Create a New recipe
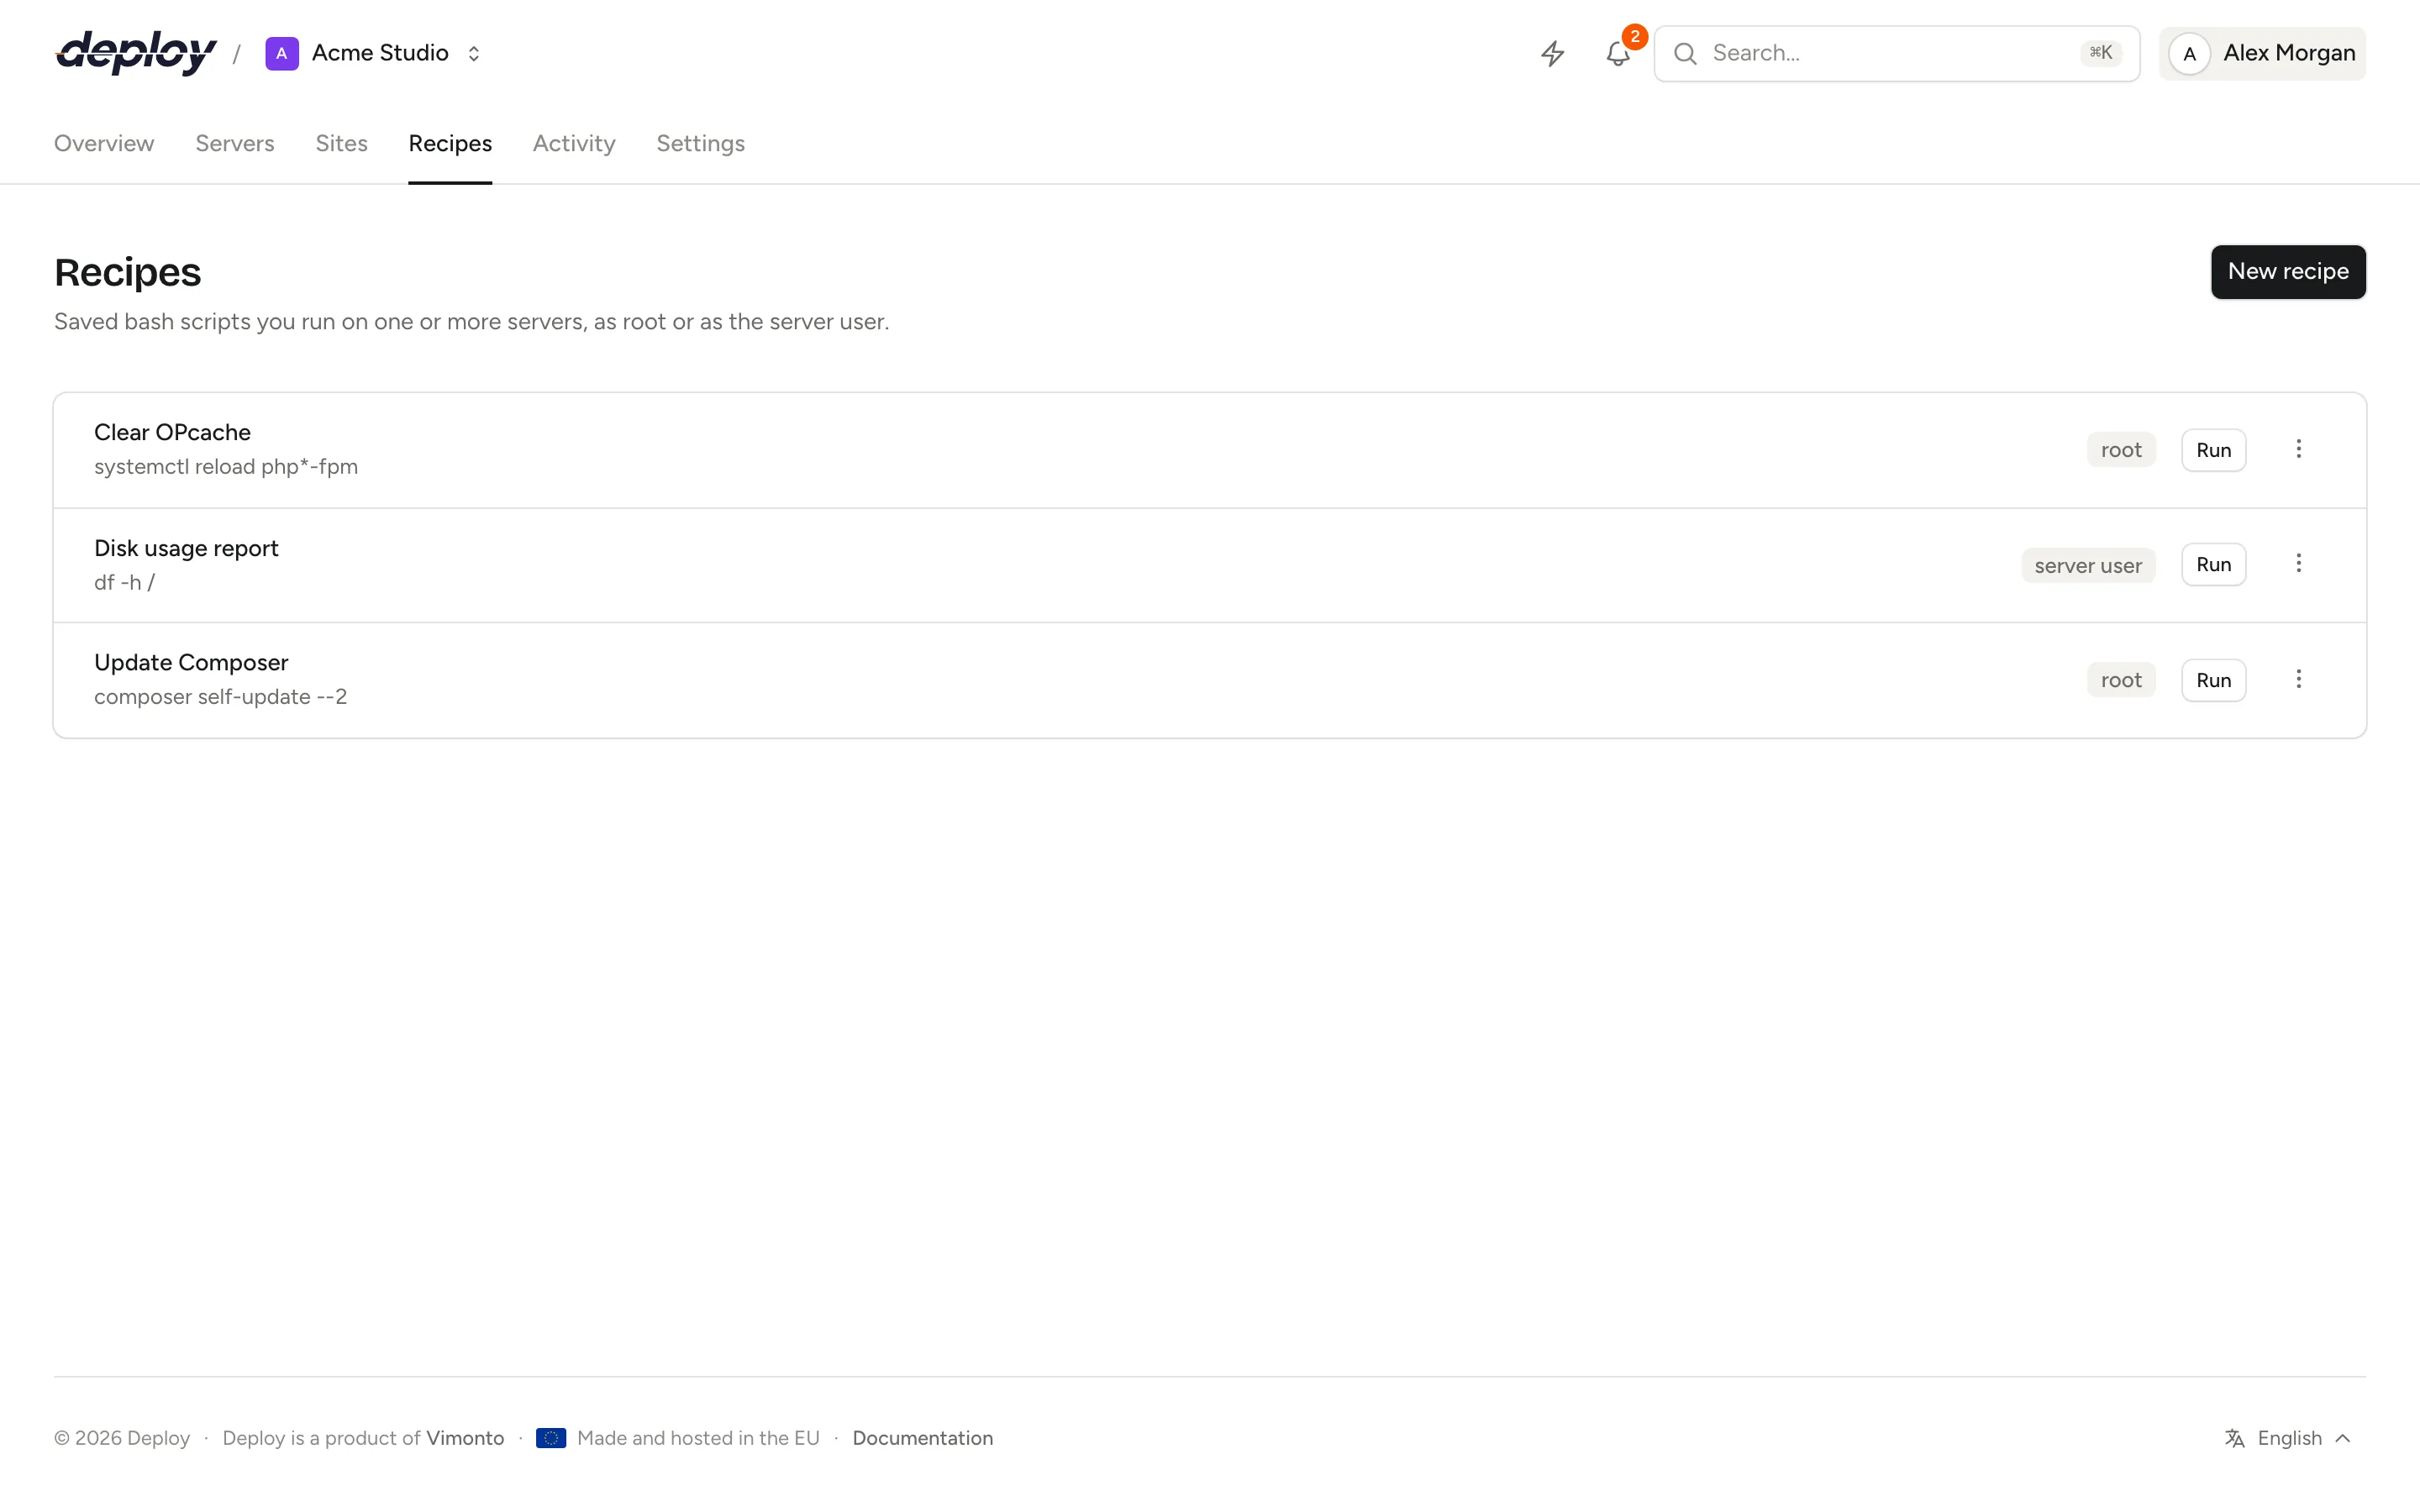The image size is (2420, 1512). (x=2288, y=272)
